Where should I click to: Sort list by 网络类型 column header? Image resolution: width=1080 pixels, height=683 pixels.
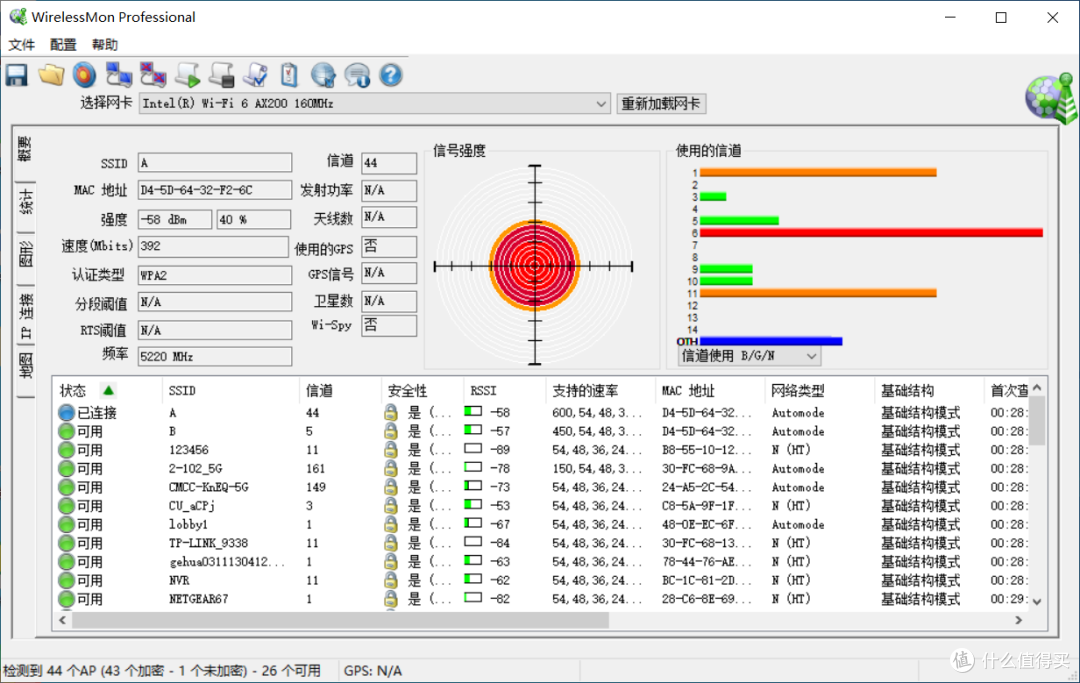pos(820,390)
